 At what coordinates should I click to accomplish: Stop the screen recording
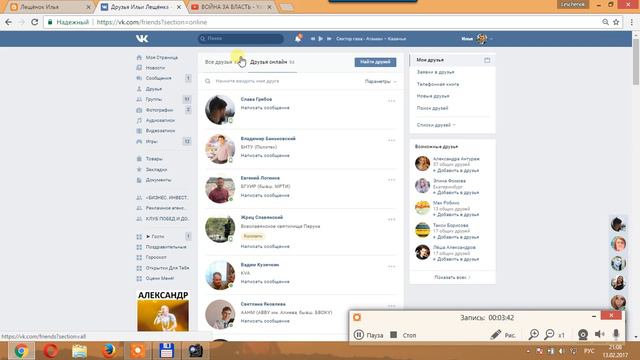click(x=403, y=335)
